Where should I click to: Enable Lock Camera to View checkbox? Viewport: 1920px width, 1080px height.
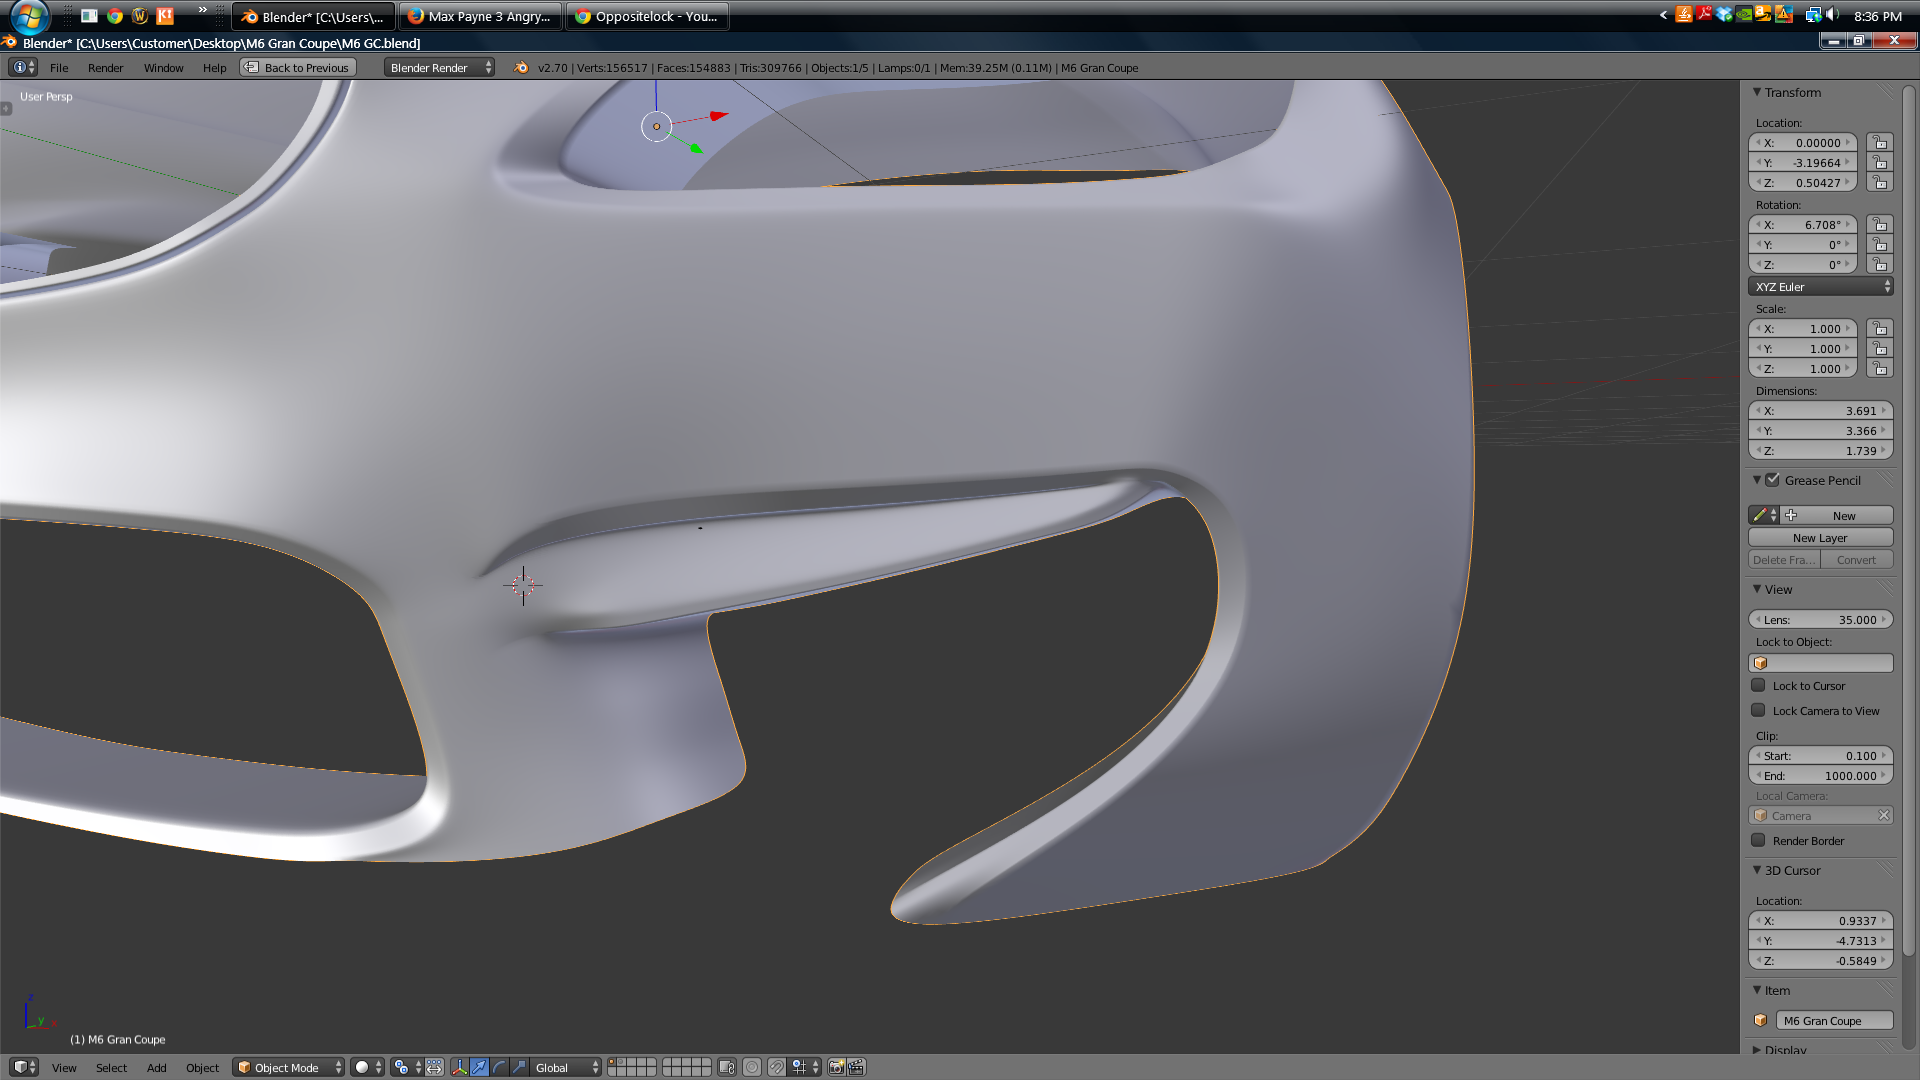pyautogui.click(x=1758, y=710)
